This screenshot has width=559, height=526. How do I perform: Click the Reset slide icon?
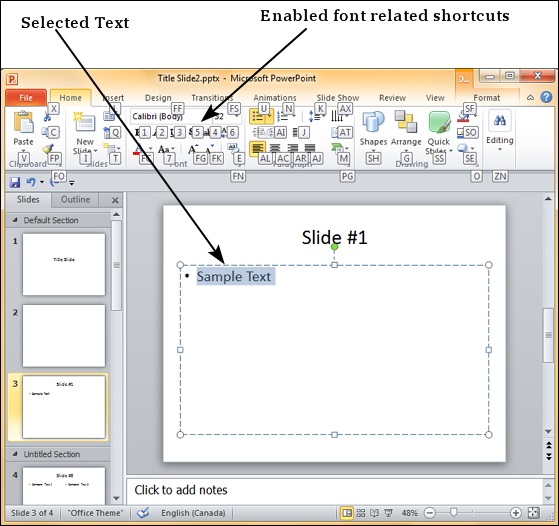click(x=108, y=133)
